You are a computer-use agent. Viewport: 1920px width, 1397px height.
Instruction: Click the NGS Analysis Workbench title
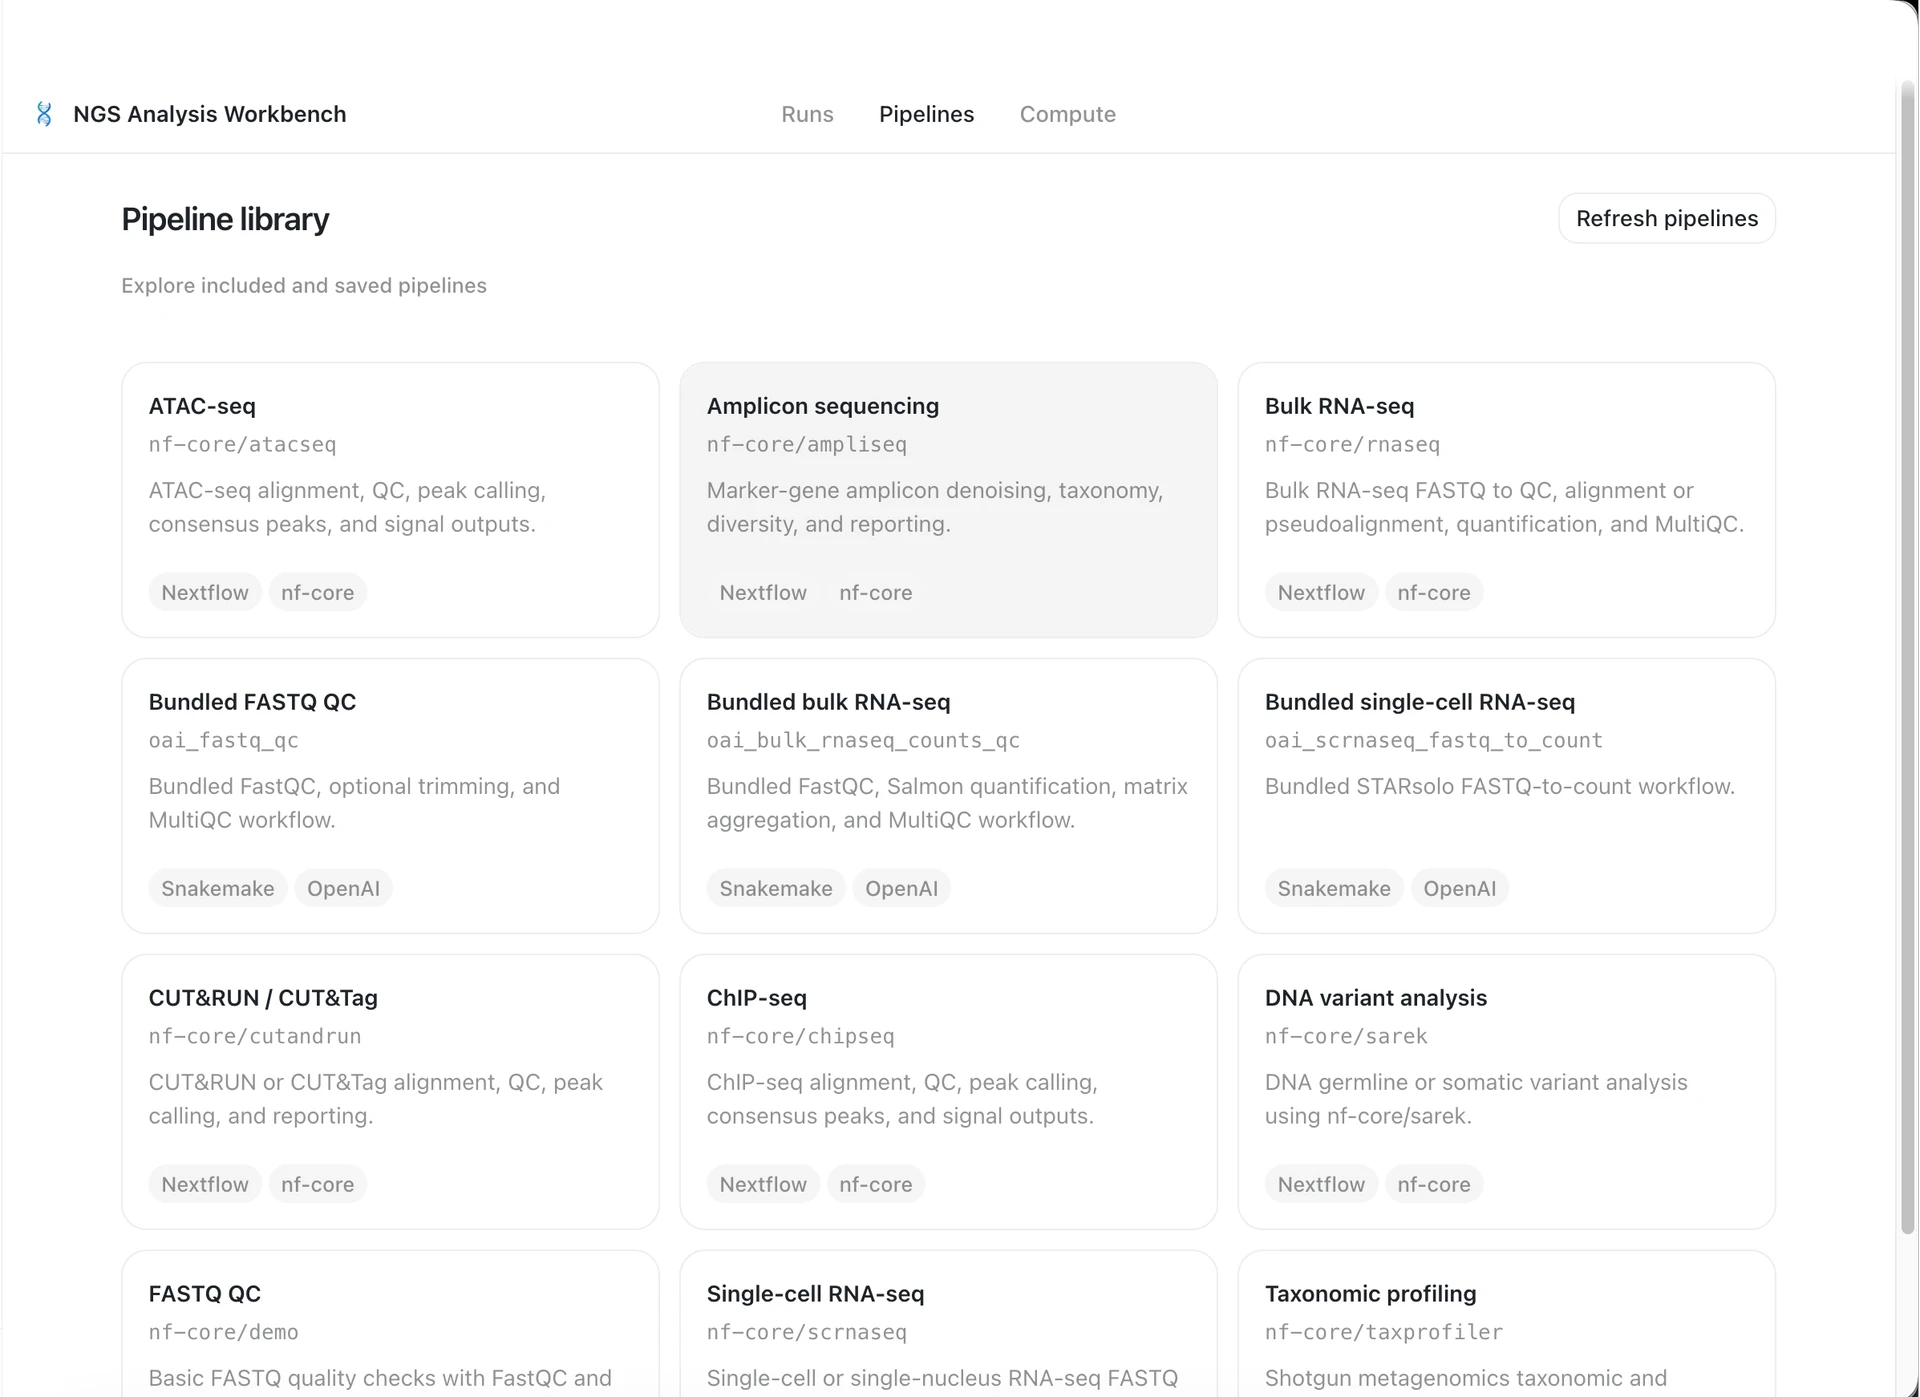(x=210, y=114)
